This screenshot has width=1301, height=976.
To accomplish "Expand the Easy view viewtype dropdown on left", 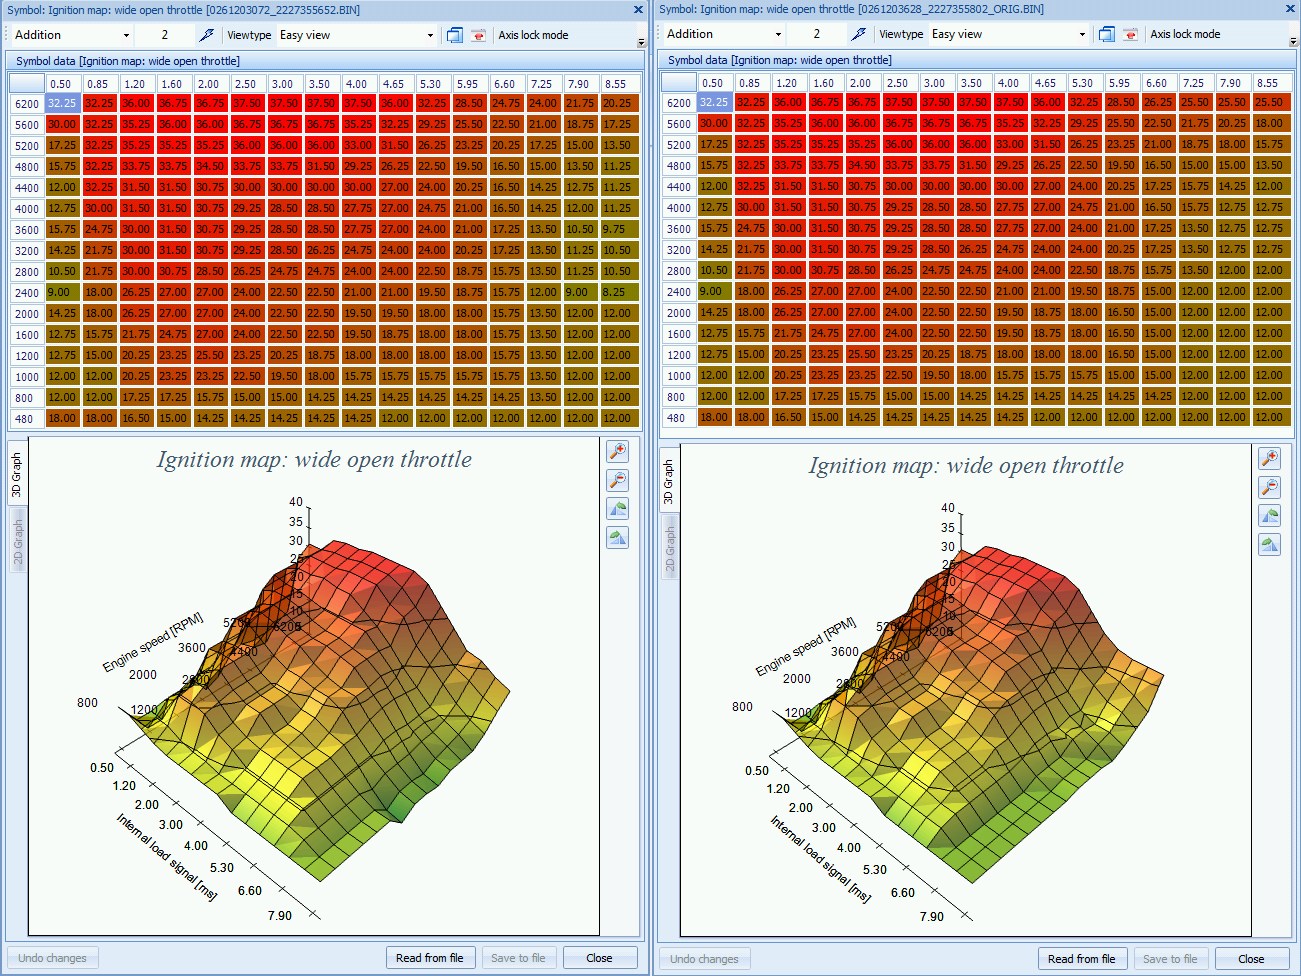I will tap(430, 35).
